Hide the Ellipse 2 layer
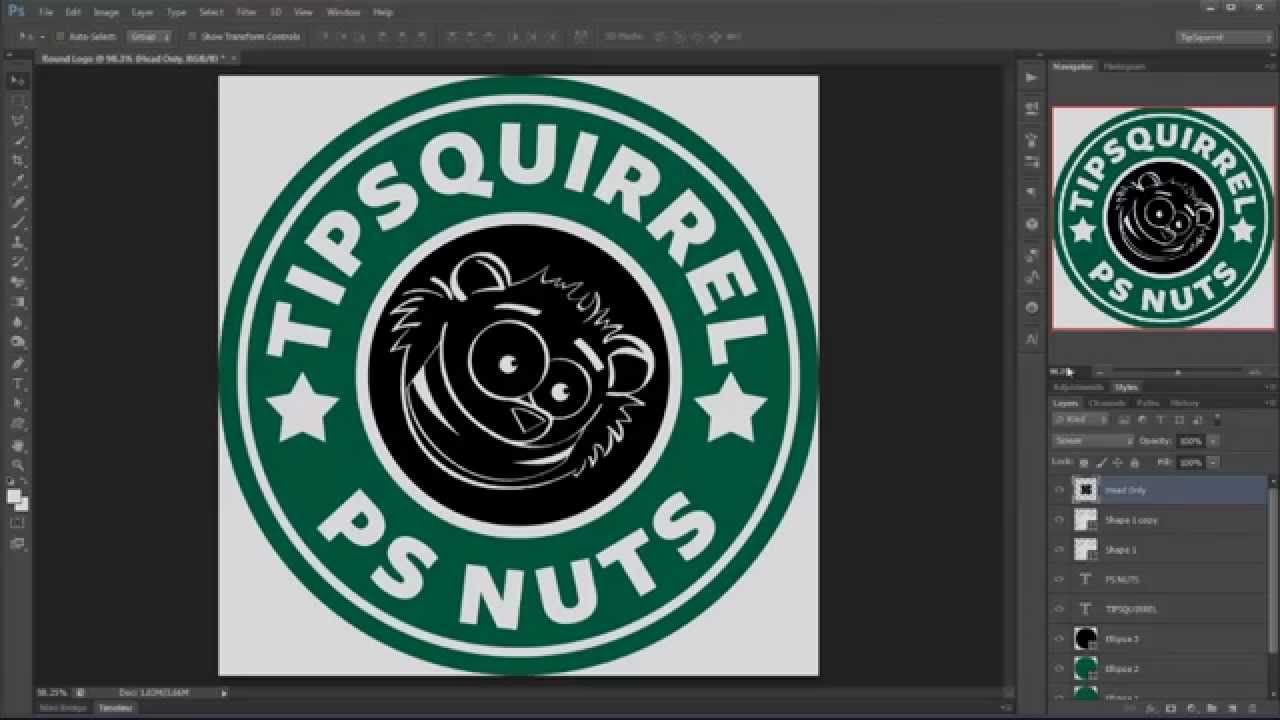This screenshot has width=1280, height=720. point(1060,668)
